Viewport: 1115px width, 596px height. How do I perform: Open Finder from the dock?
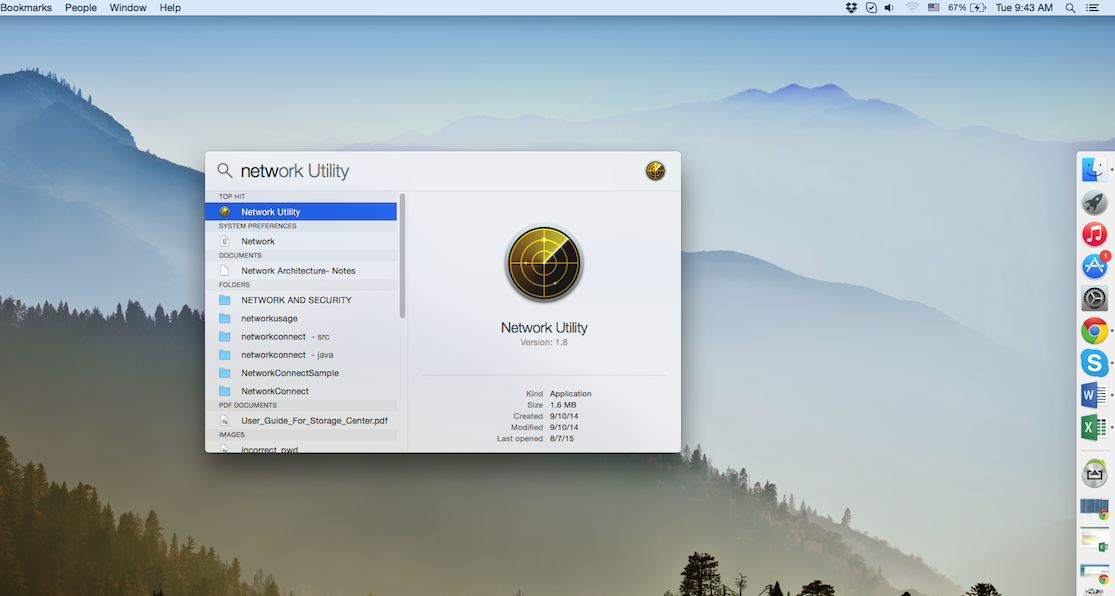1094,169
